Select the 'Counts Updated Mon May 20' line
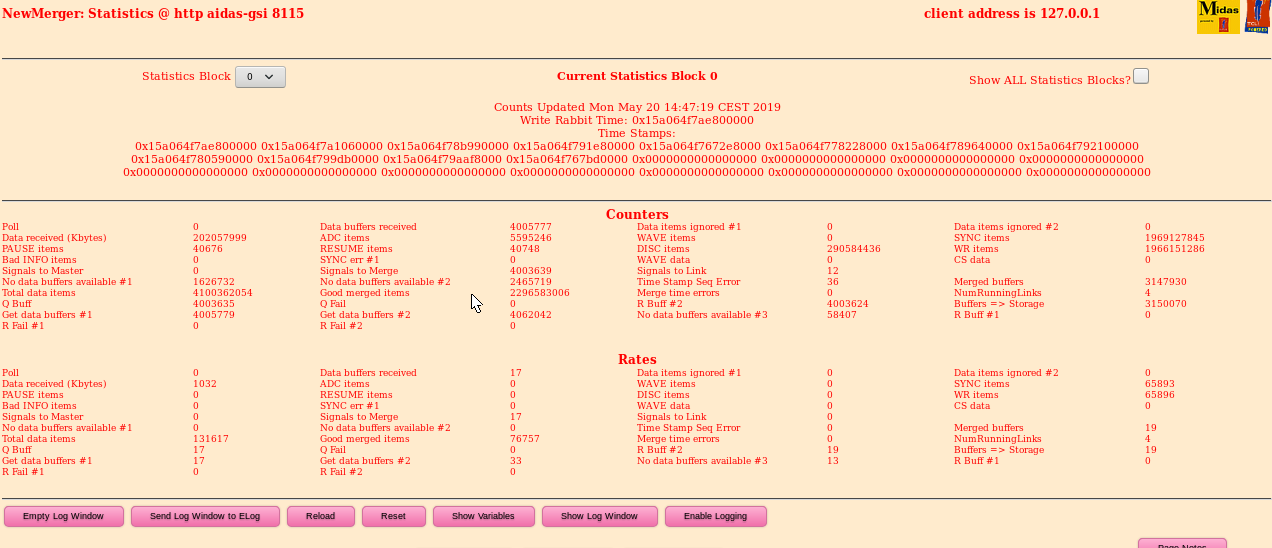1272x548 pixels. (x=637, y=107)
